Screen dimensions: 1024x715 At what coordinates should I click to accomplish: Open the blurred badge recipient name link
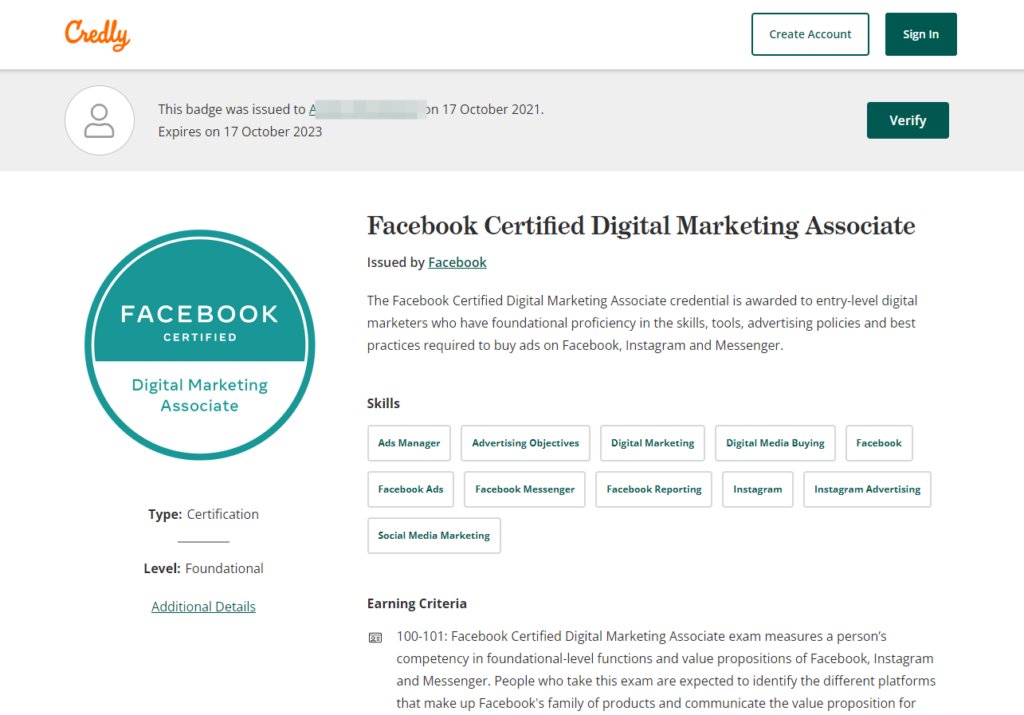point(365,109)
